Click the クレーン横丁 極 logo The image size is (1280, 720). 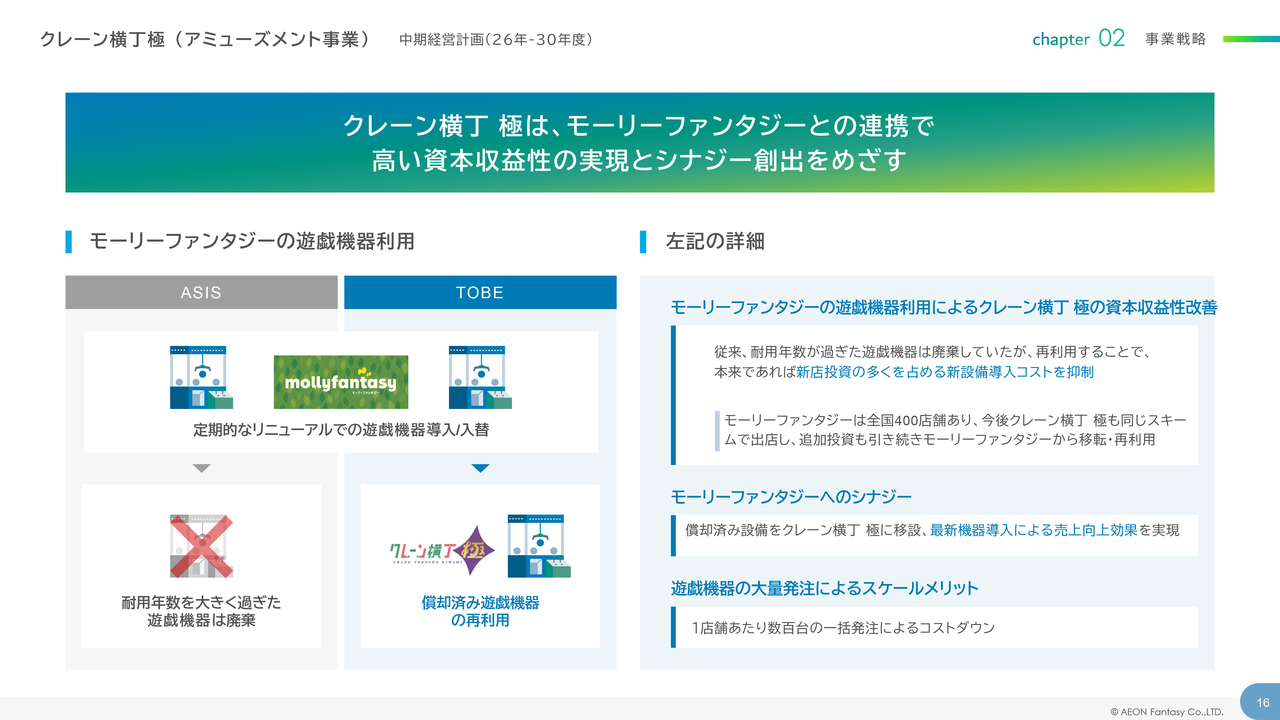tap(443, 550)
